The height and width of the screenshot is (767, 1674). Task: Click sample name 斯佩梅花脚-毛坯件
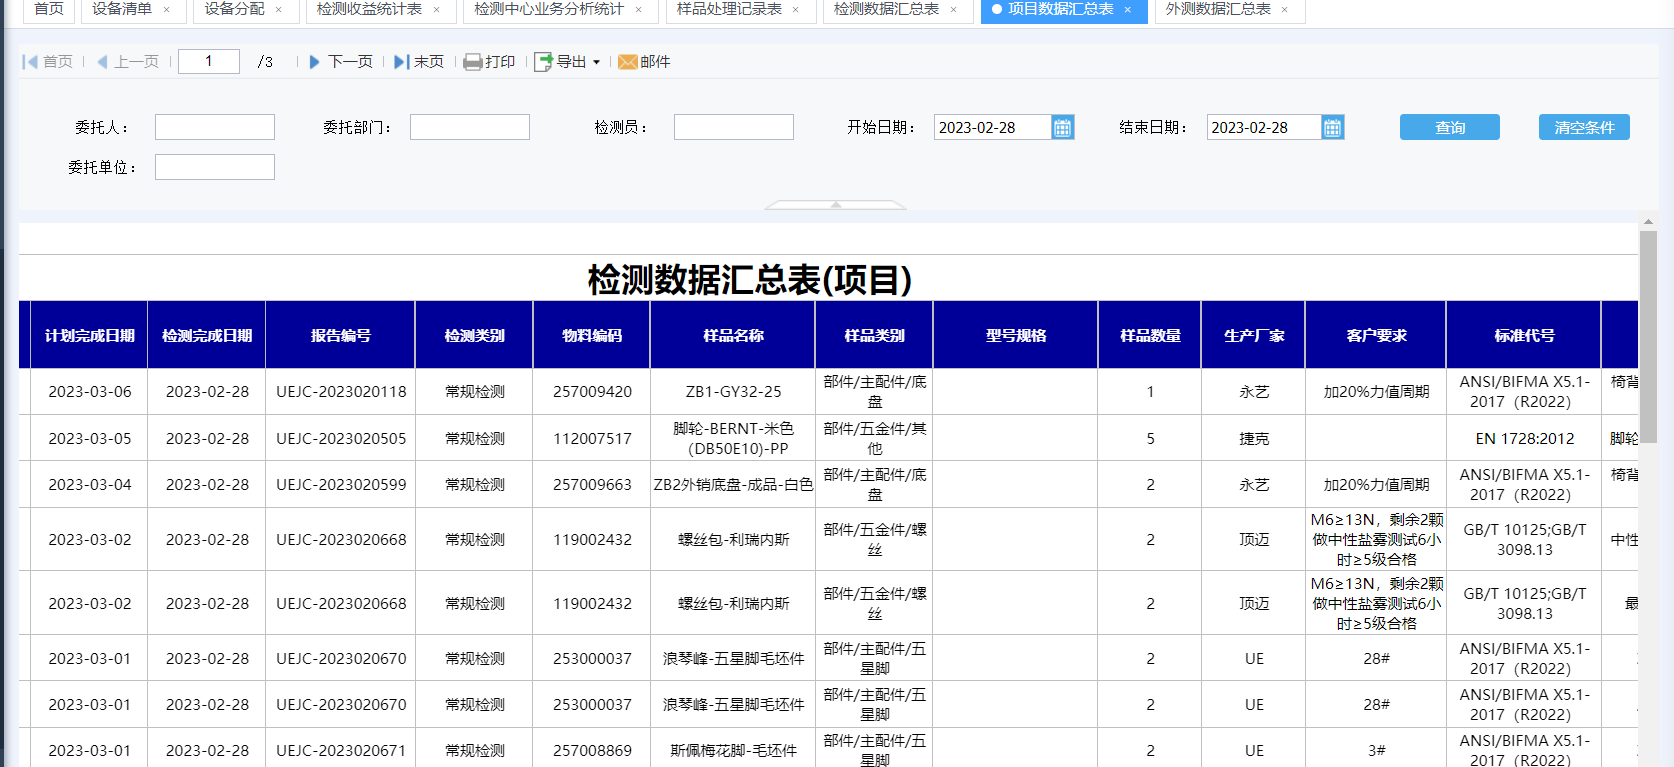point(733,751)
